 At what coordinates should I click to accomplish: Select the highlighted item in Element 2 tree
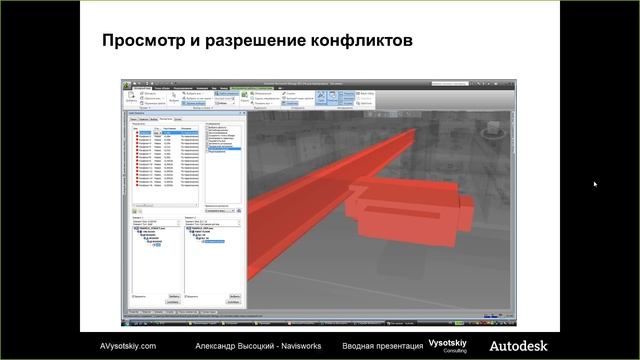pyautogui.click(x=215, y=242)
